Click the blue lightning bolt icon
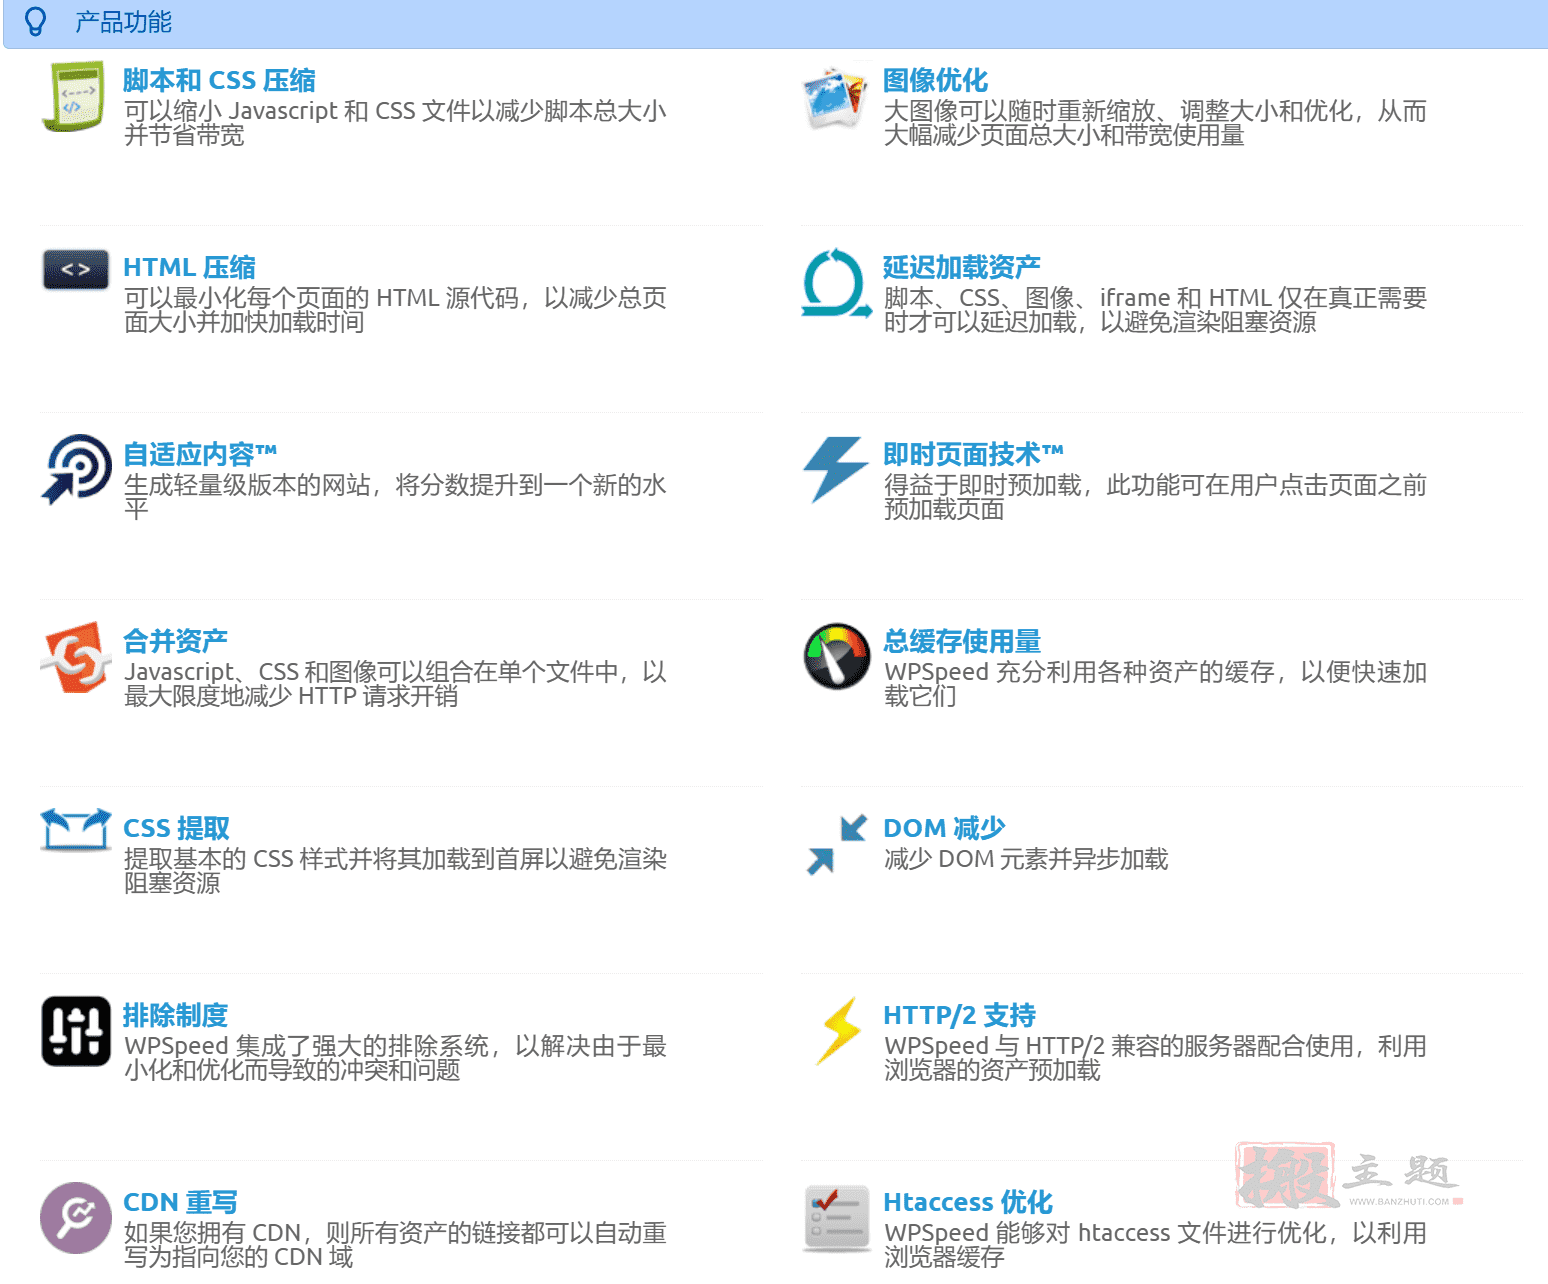This screenshot has width=1548, height=1284. (x=835, y=469)
